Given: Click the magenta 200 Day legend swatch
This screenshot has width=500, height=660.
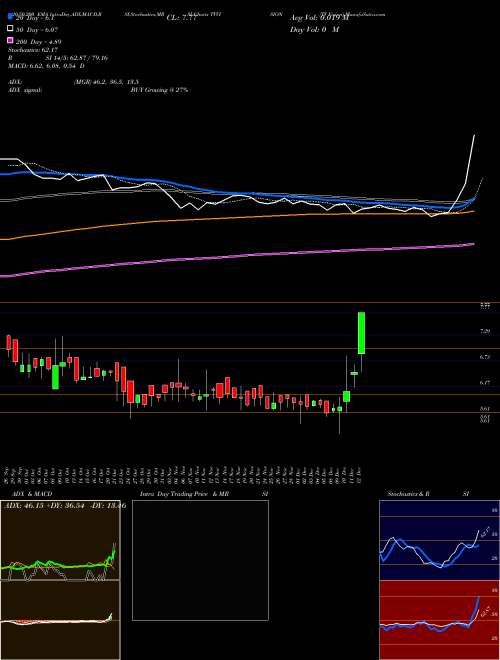Looking at the screenshot, I should pos(10,41).
